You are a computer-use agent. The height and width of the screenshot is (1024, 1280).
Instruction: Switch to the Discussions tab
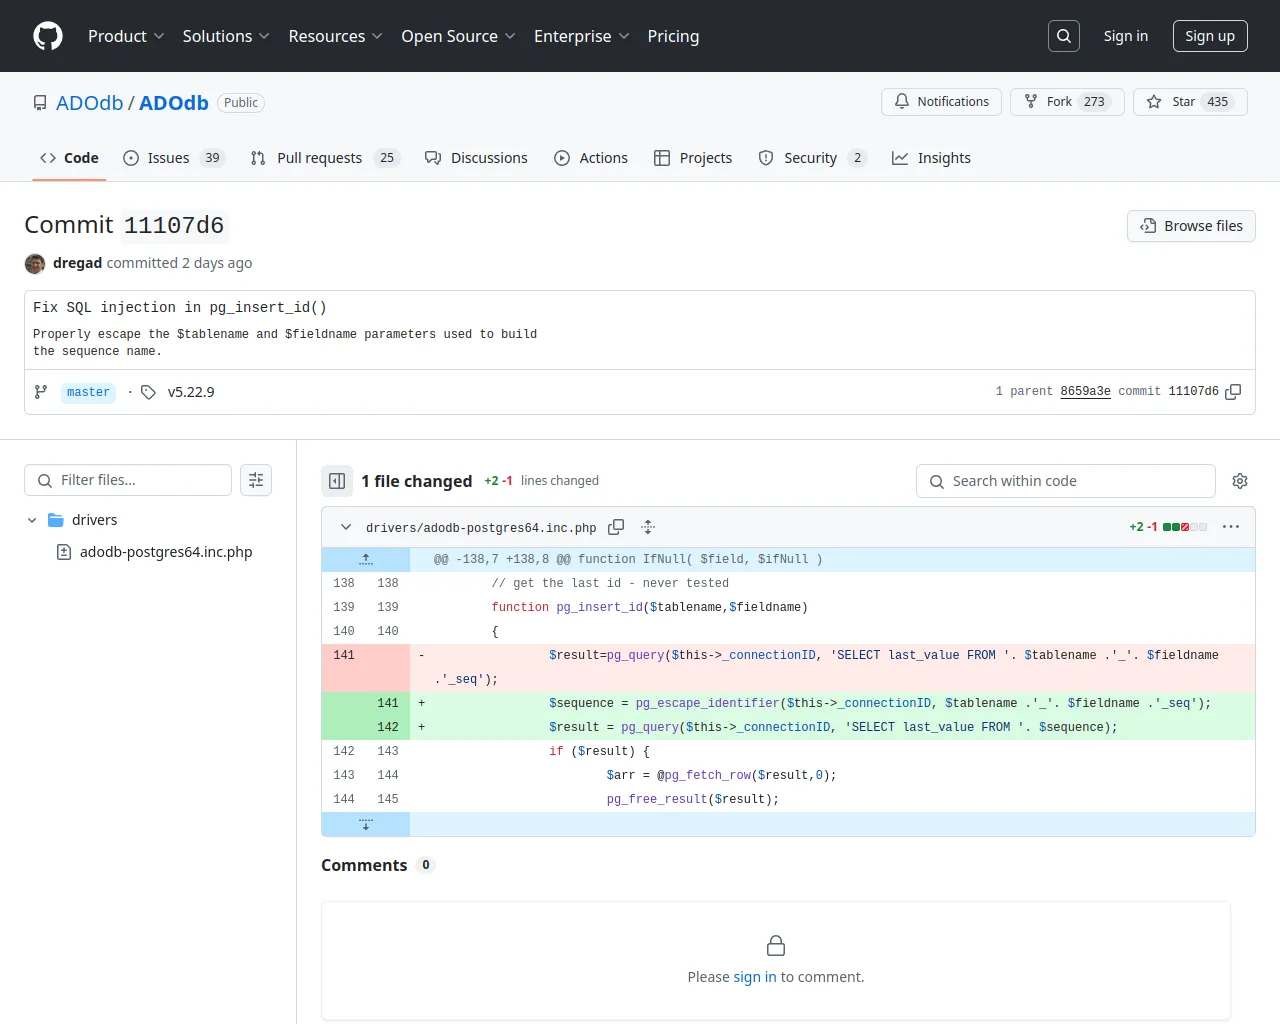click(476, 158)
